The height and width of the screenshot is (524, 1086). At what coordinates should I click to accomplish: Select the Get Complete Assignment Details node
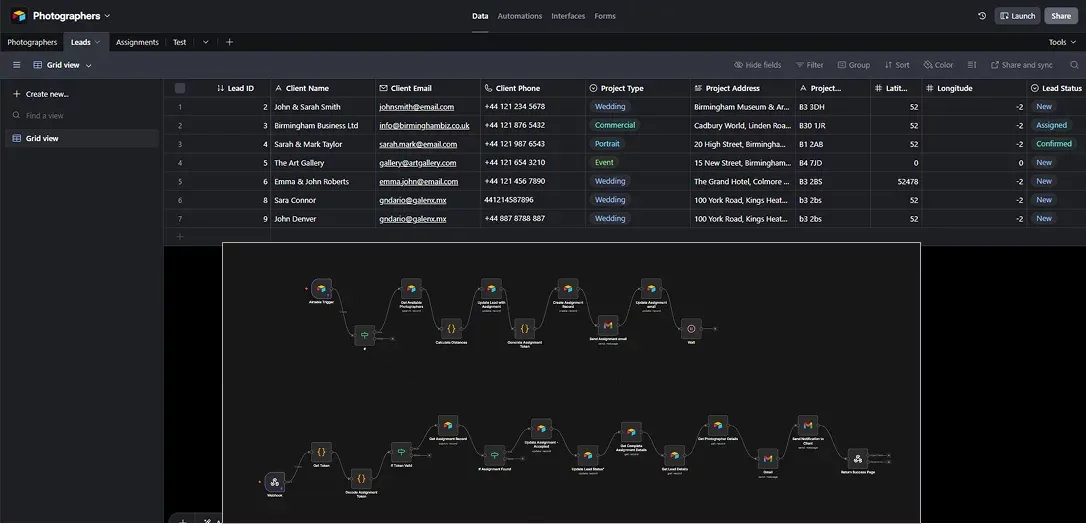pos(630,432)
